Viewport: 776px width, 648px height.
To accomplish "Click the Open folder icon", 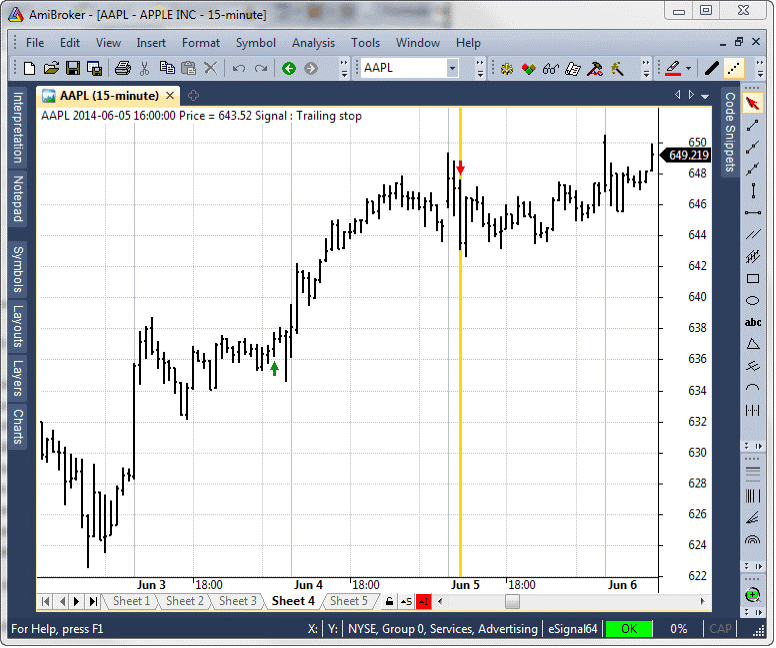I will click(x=51, y=68).
